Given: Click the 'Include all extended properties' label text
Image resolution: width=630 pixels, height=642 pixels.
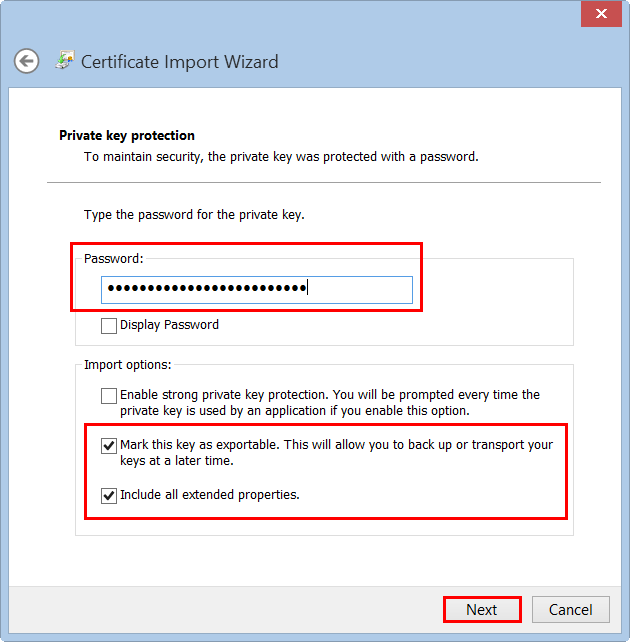Looking at the screenshot, I should (x=210, y=495).
